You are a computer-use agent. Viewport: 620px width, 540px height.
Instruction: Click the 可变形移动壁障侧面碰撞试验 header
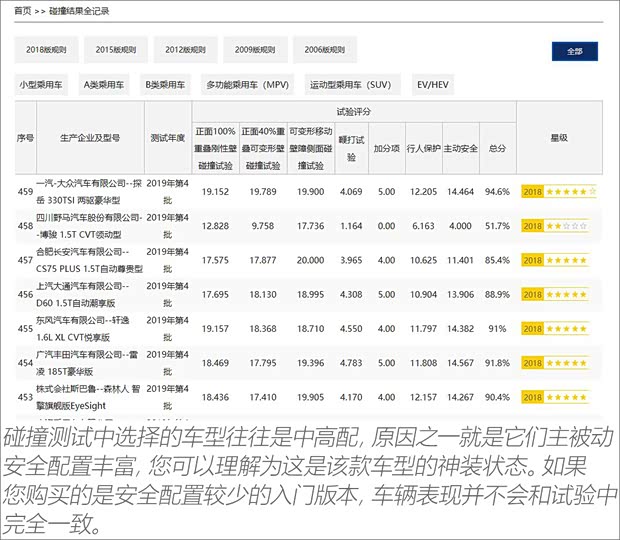tap(311, 148)
